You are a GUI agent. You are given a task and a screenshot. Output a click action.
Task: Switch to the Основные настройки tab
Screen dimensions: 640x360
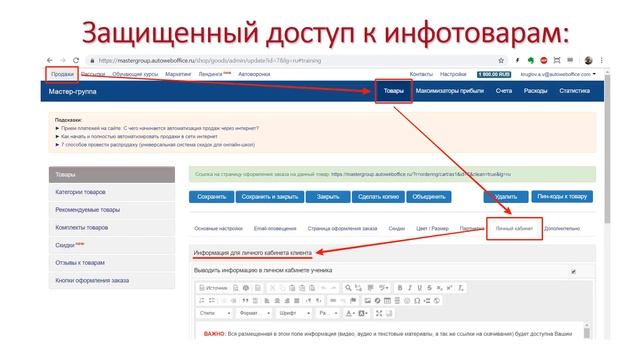click(x=218, y=229)
